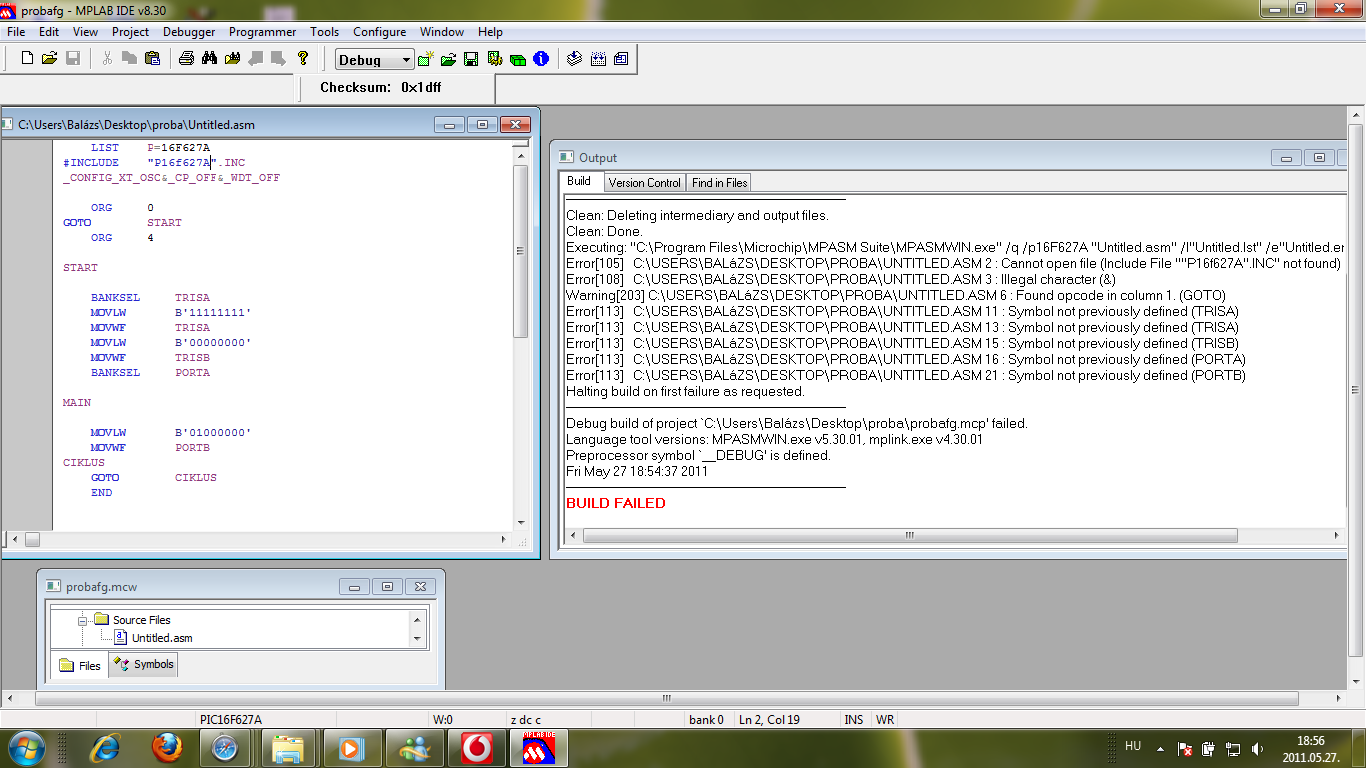1366x768 pixels.
Task: Click the yellow Help question mark icon
Action: [x=303, y=59]
